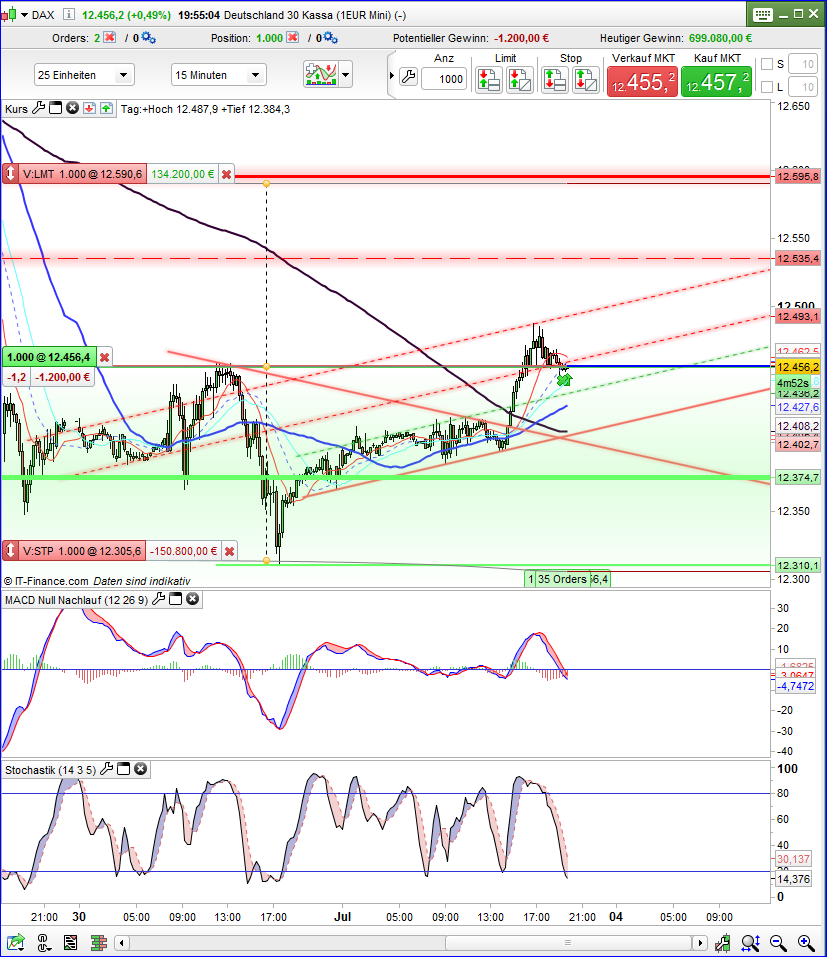The height and width of the screenshot is (957, 827).
Task: Click the L limit distance field
Action: [x=803, y=87]
